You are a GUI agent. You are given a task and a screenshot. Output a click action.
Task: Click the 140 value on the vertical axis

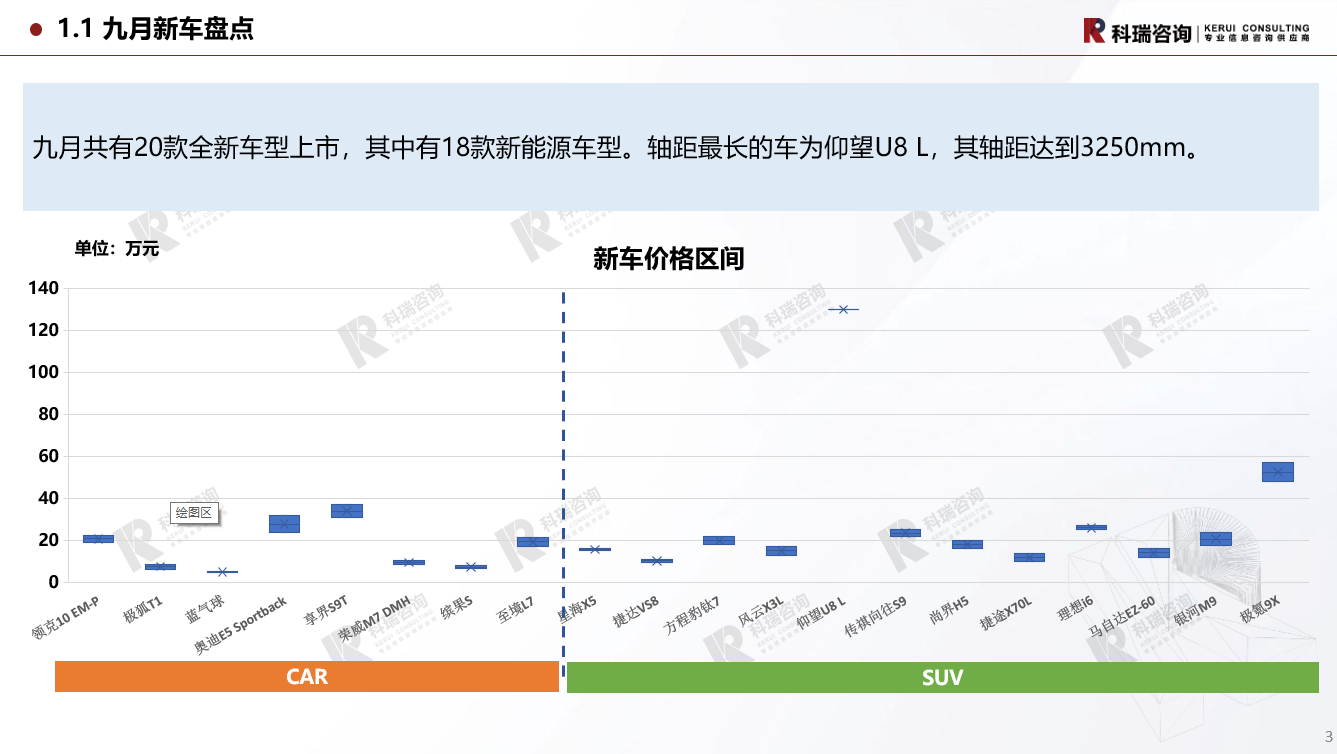(44, 288)
